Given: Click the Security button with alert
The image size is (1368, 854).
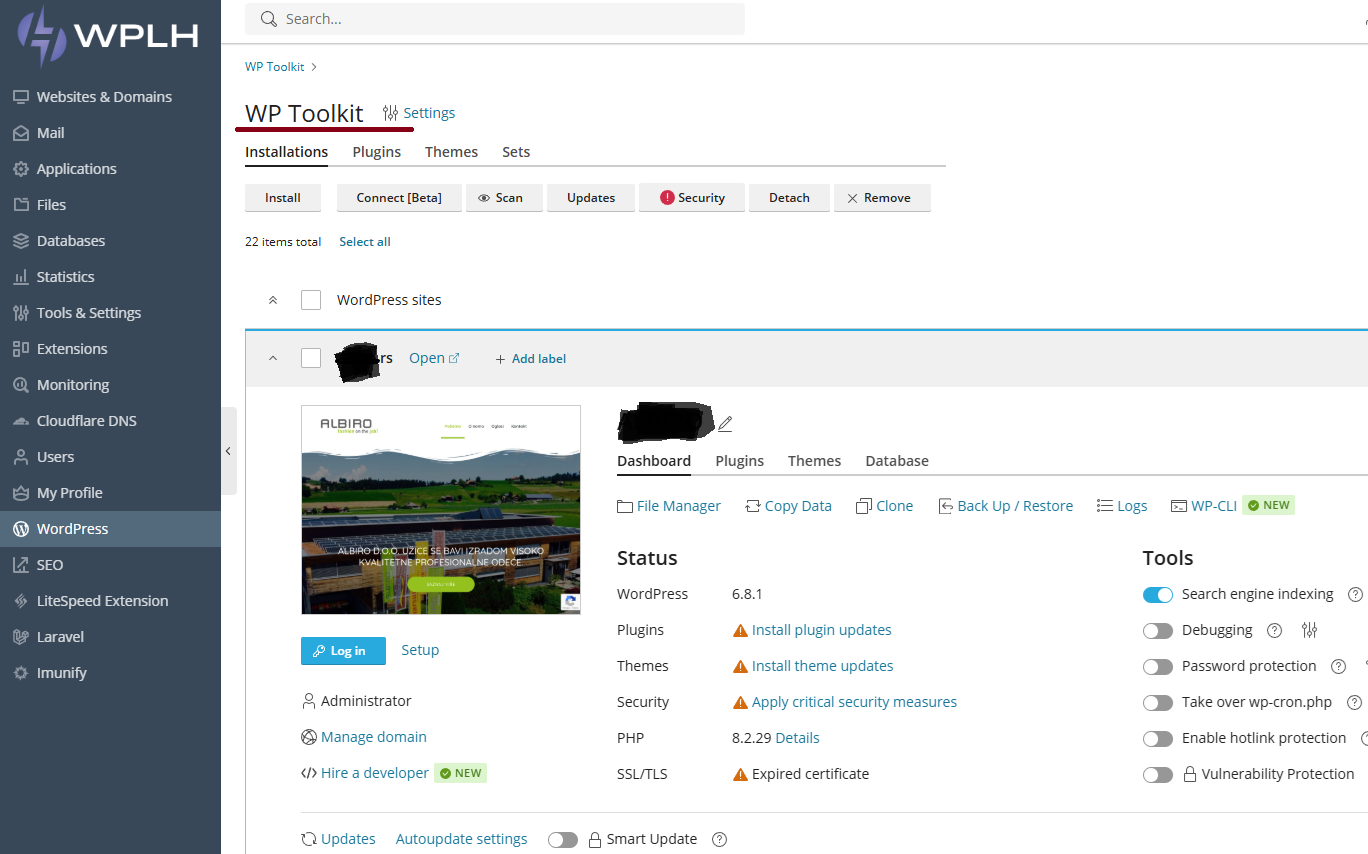Looking at the screenshot, I should pos(692,198).
